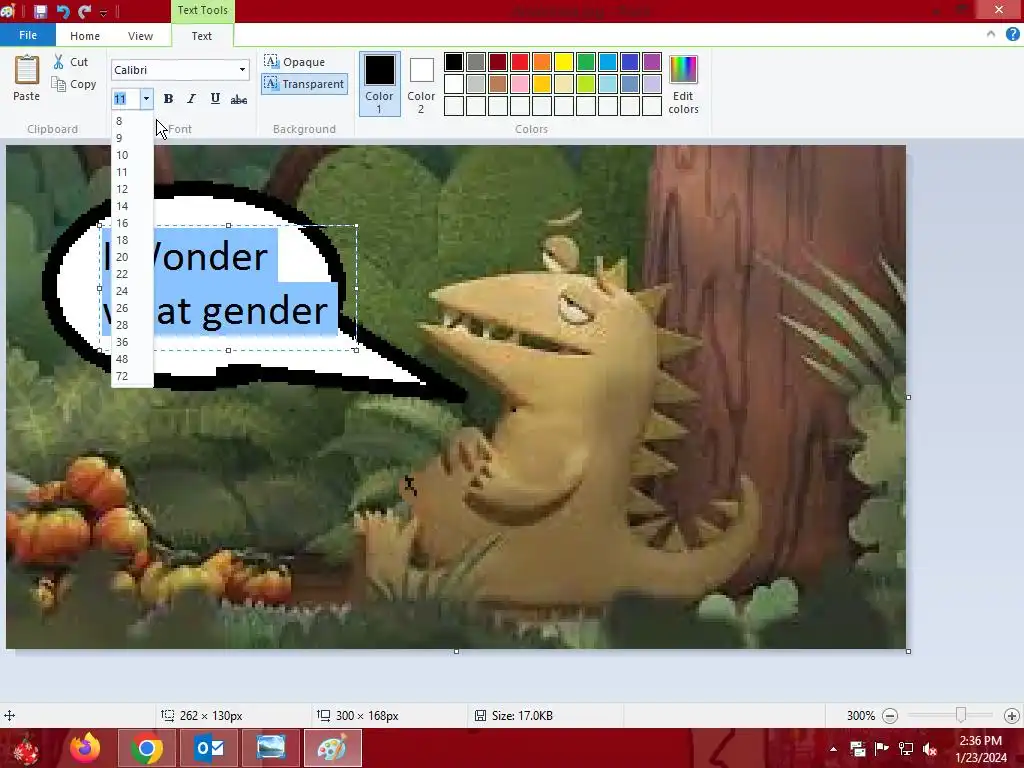Click the Paint Help question mark icon

(x=1012, y=35)
